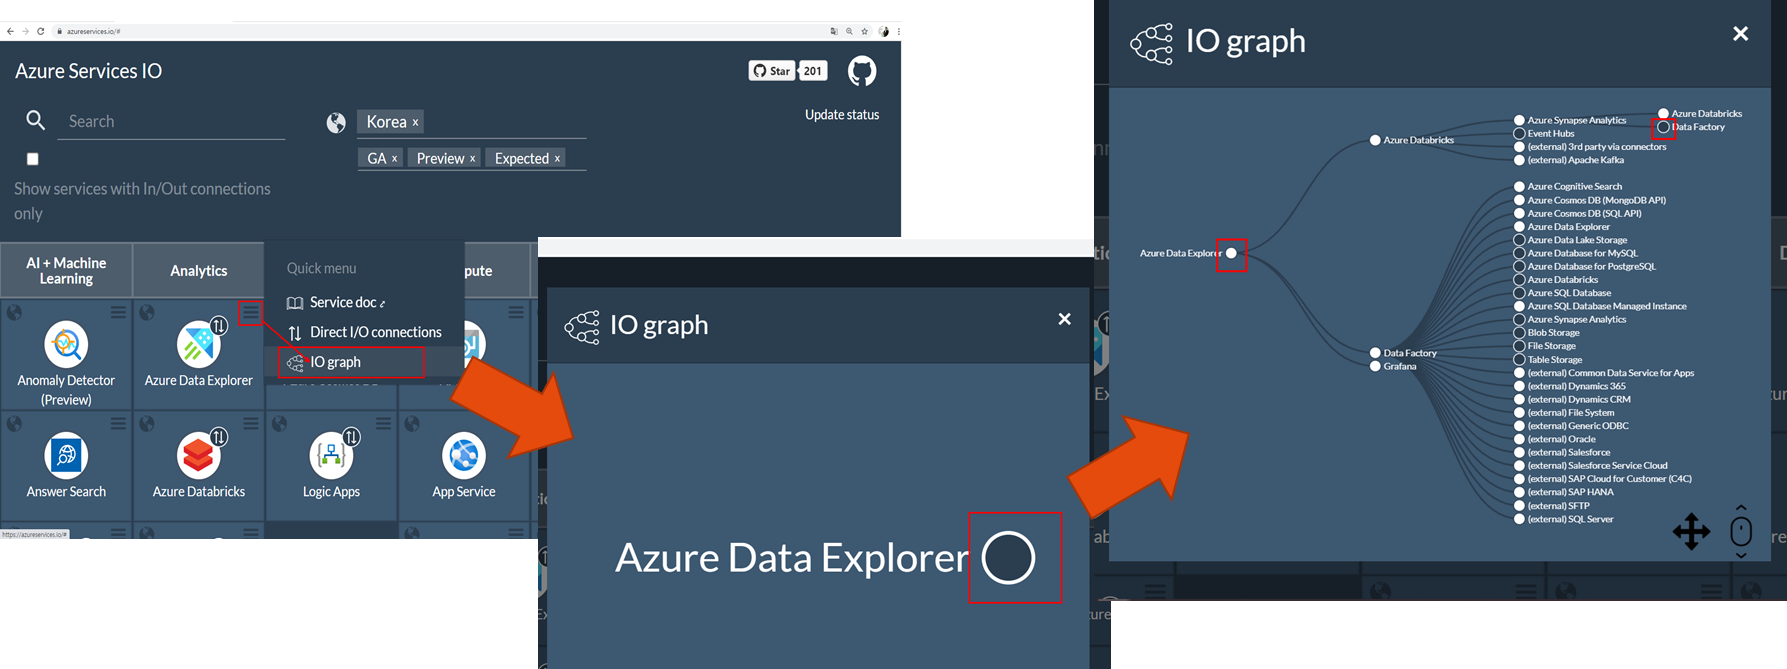Click the browser address bar
The image size is (1787, 669).
pos(440,31)
